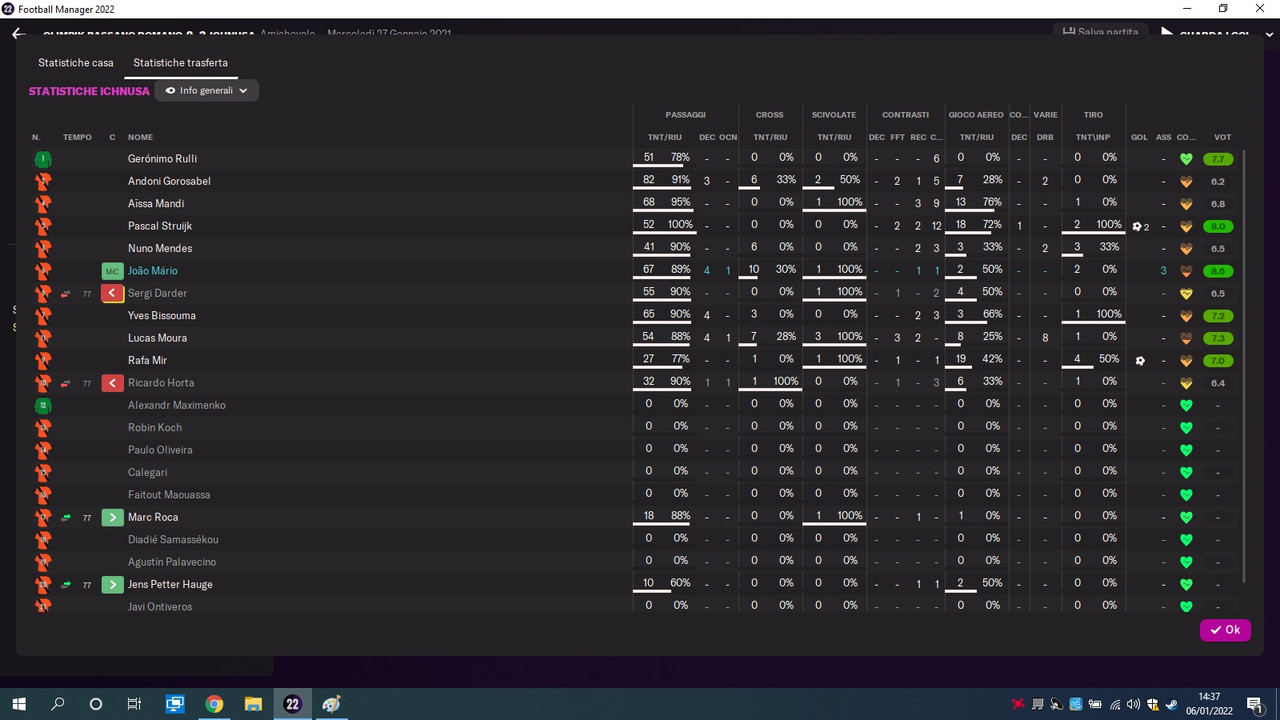Image resolution: width=1280 pixels, height=720 pixels.
Task: Click the orange kit icon beside Andoni Gorosabel
Action: 42,181
